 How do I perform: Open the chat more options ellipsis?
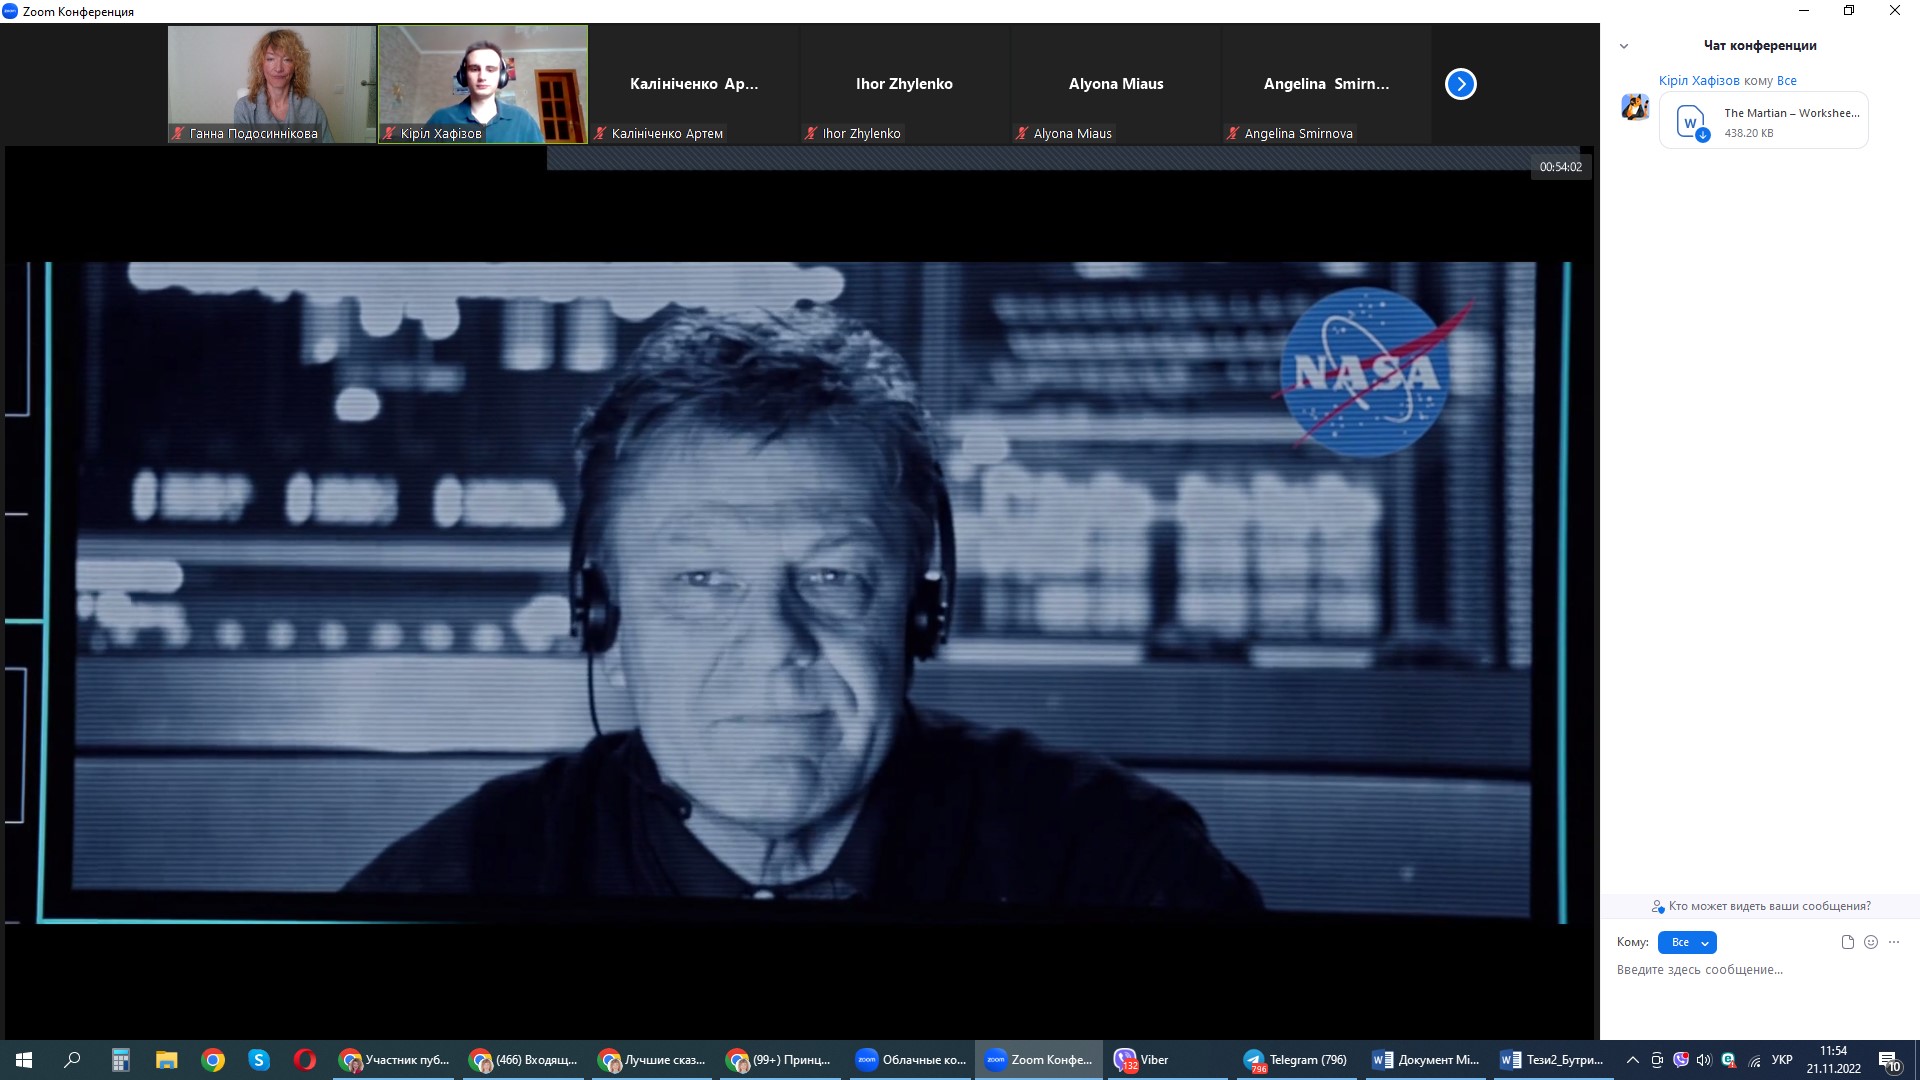1894,942
